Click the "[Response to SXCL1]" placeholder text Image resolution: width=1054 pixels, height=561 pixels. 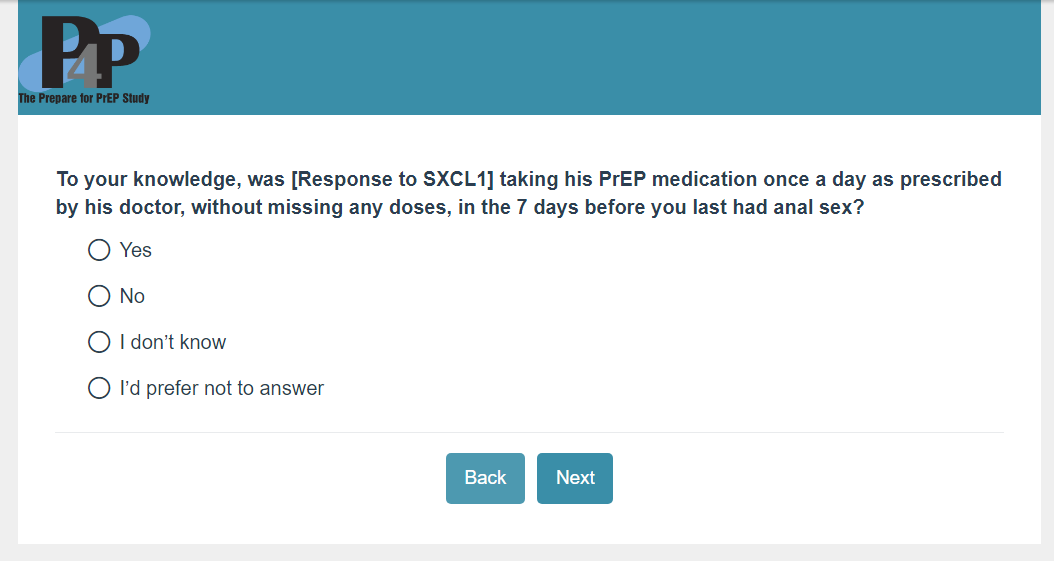click(393, 180)
